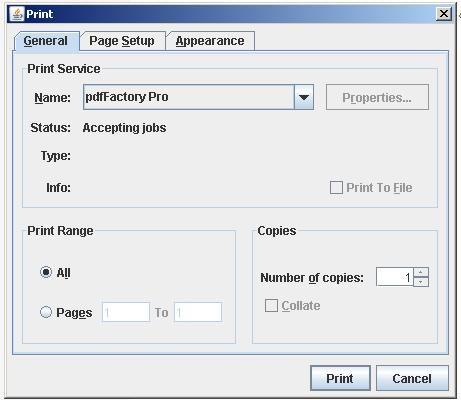Switch to the General tab
Viewport: 461px width, 400px height.
point(46,41)
